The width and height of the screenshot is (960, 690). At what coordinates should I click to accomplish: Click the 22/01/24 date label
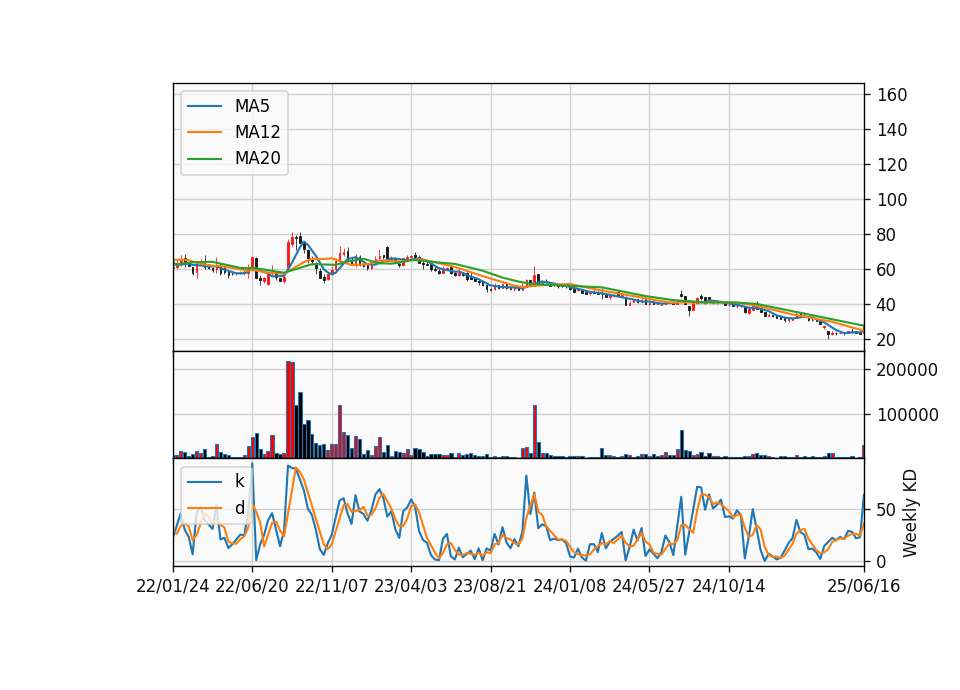click(173, 586)
